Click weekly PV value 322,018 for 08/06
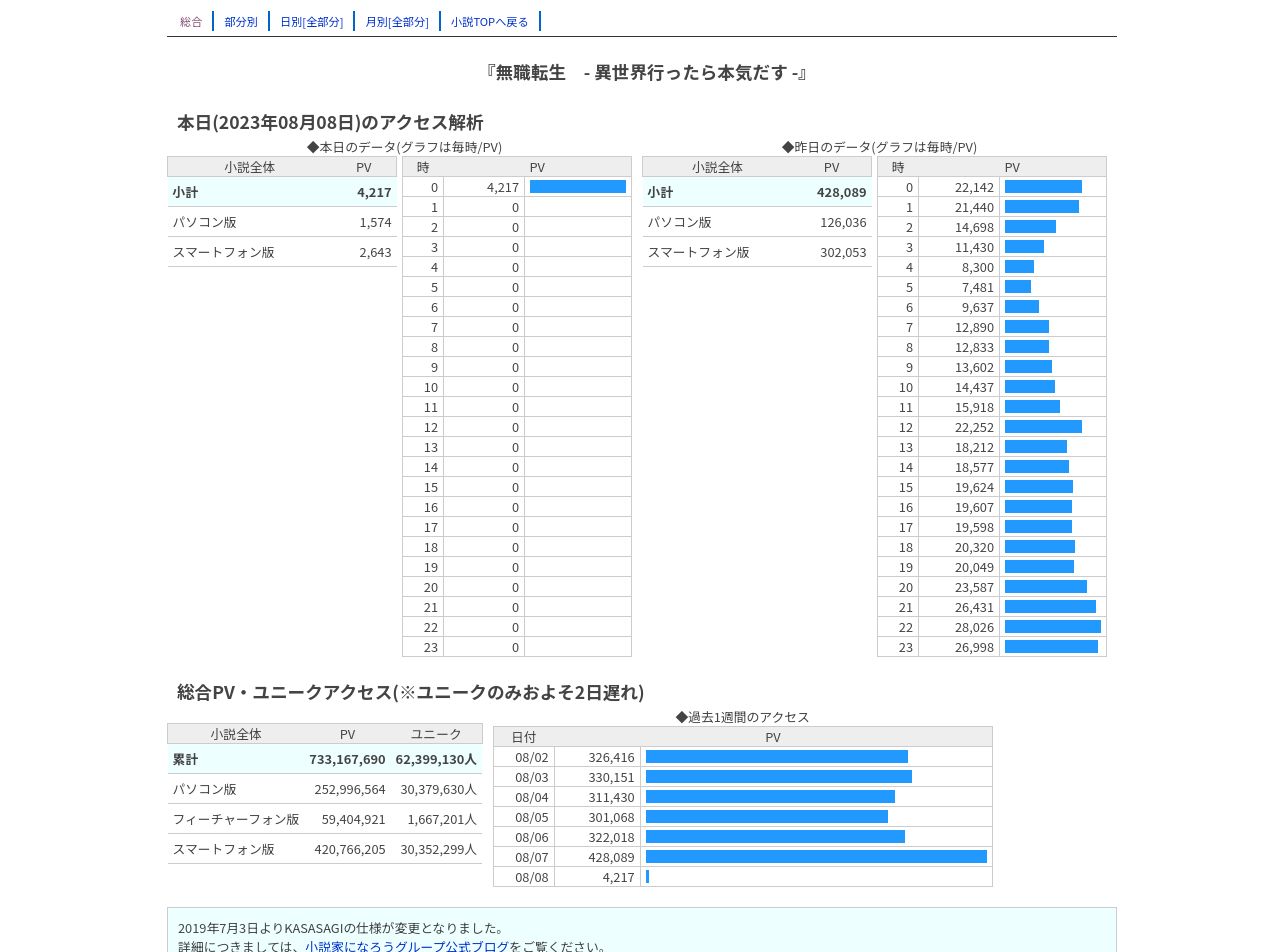This screenshot has width=1284, height=952. (611, 837)
